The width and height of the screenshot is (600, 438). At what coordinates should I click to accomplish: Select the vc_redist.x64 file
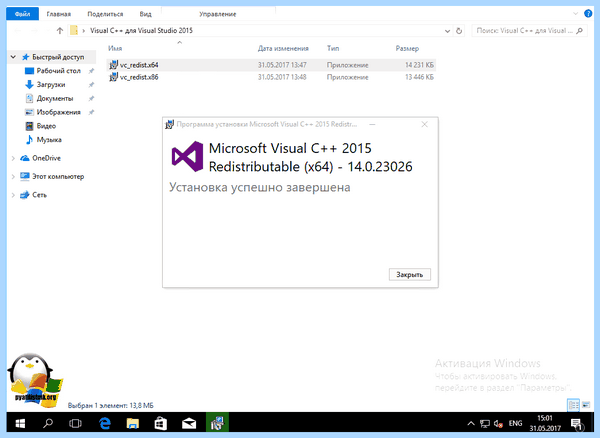click(271, 65)
